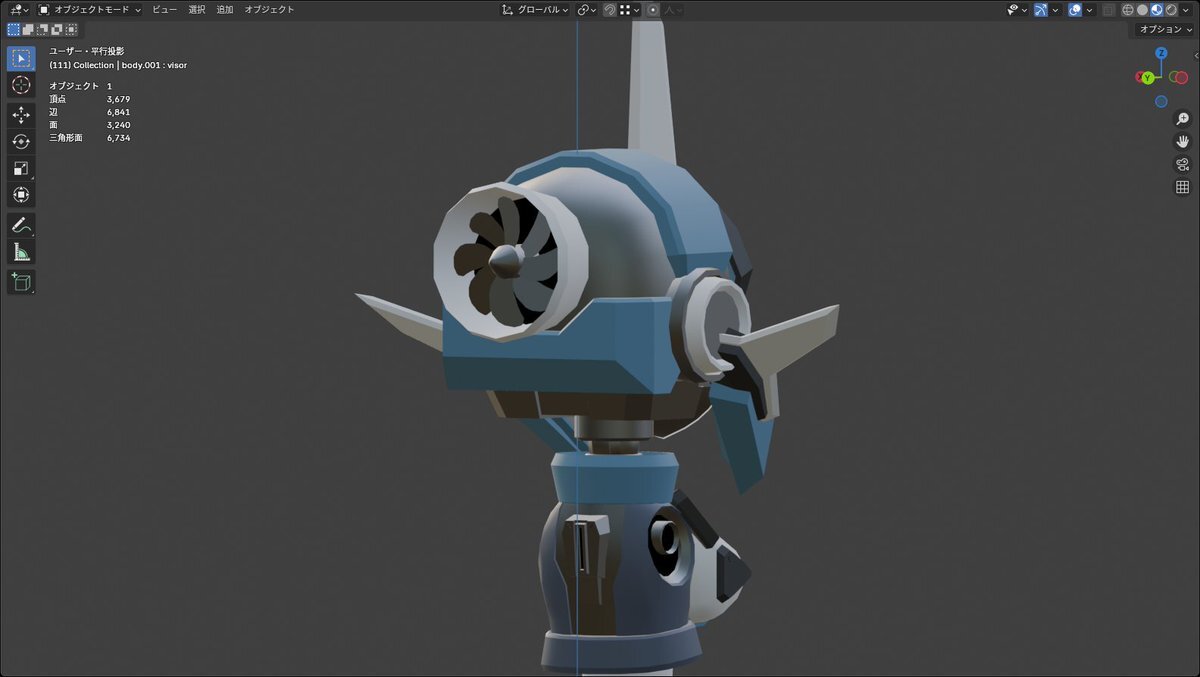Screen dimensions: 1200x677
Task: Toggle viewport overlays display
Action: tap(1075, 10)
